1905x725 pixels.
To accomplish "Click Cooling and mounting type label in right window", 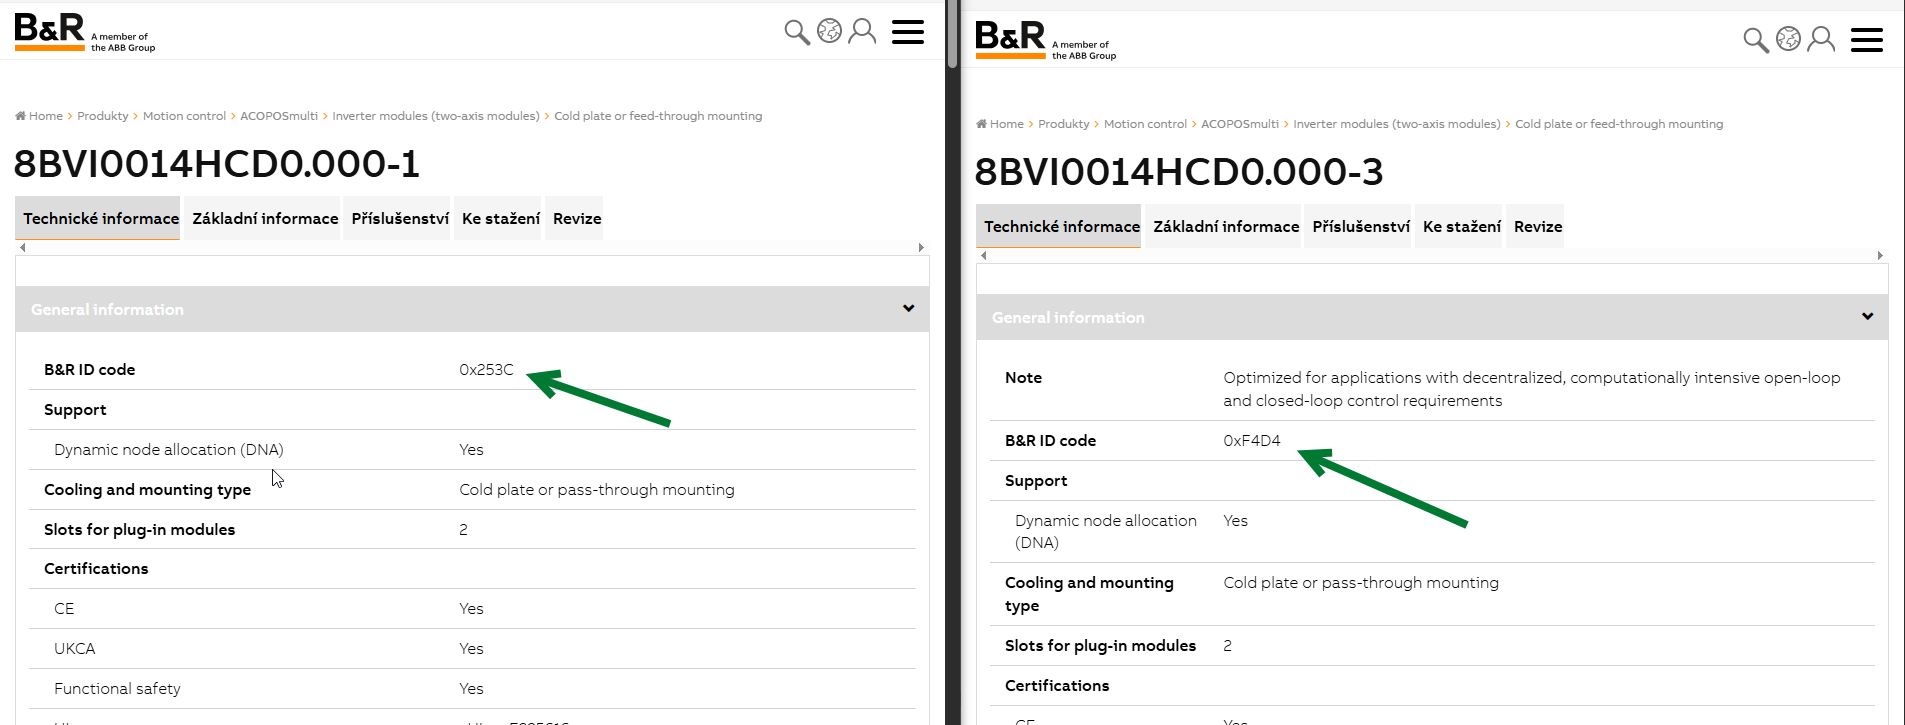I will [x=1089, y=594].
